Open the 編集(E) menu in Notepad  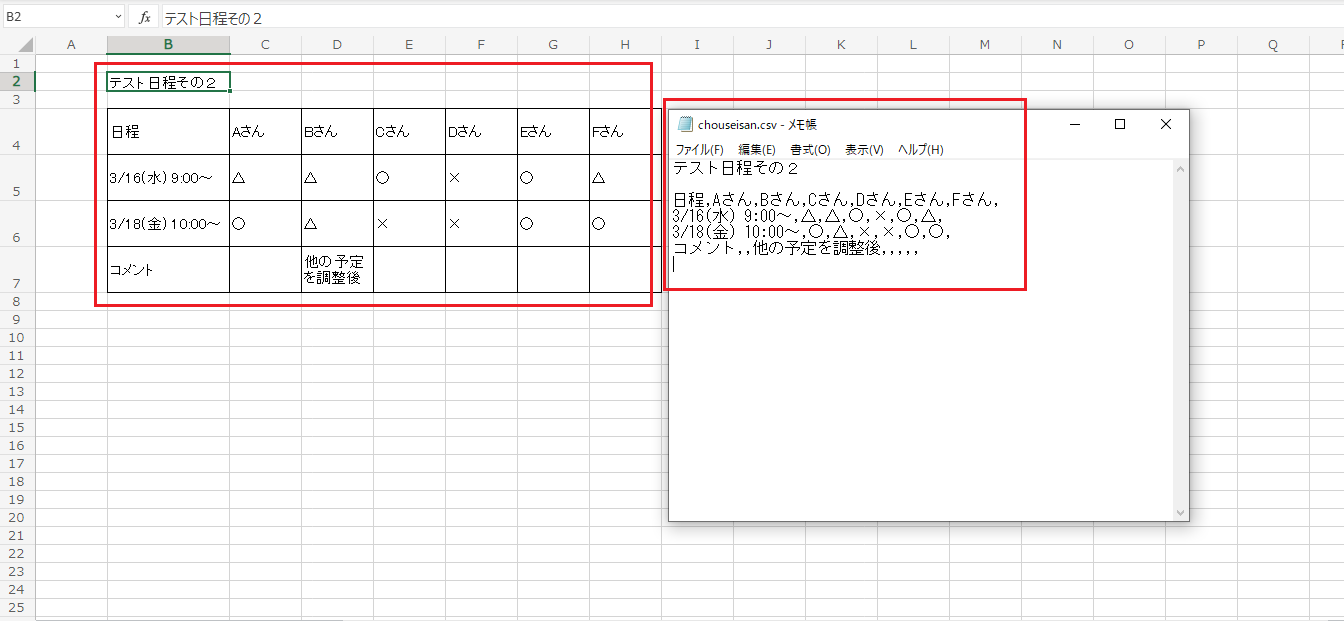756,150
